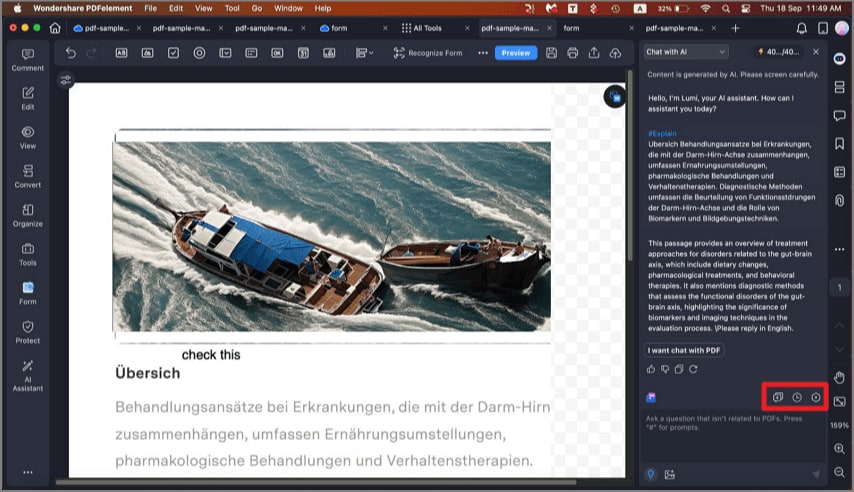The height and width of the screenshot is (492, 854).
Task: Go to home screen icon
Action: pos(55,28)
